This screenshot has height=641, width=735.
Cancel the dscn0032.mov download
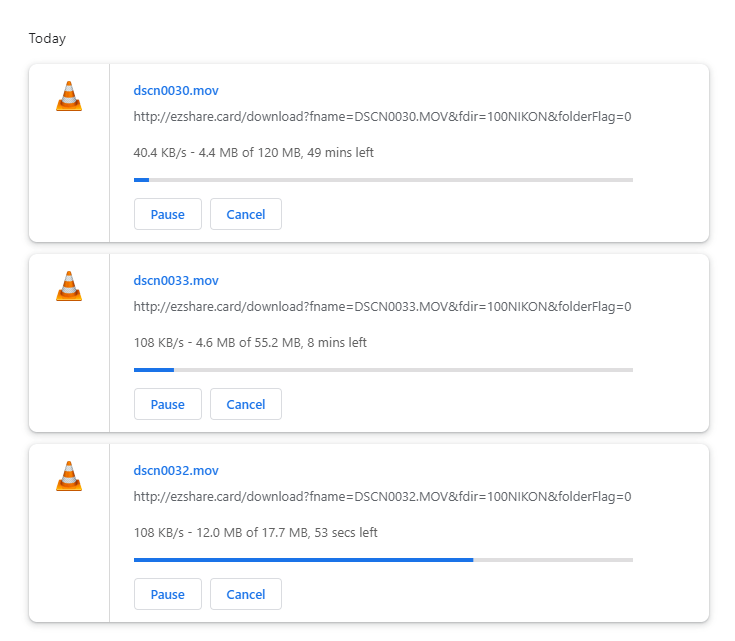coord(246,594)
